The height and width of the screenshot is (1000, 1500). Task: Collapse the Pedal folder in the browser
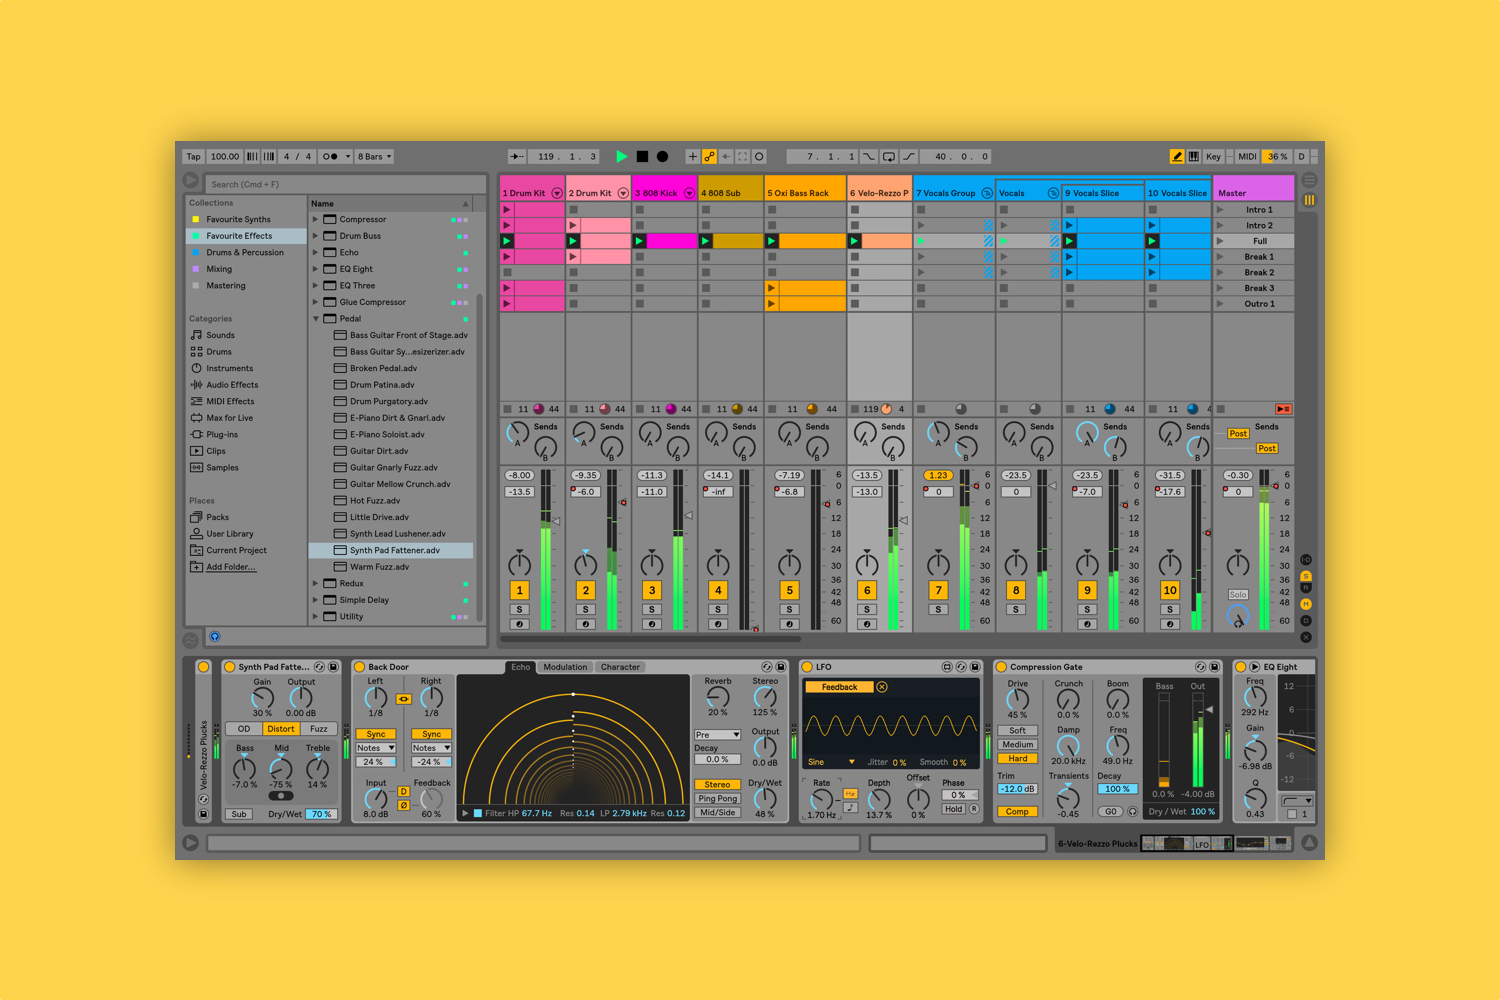point(315,319)
